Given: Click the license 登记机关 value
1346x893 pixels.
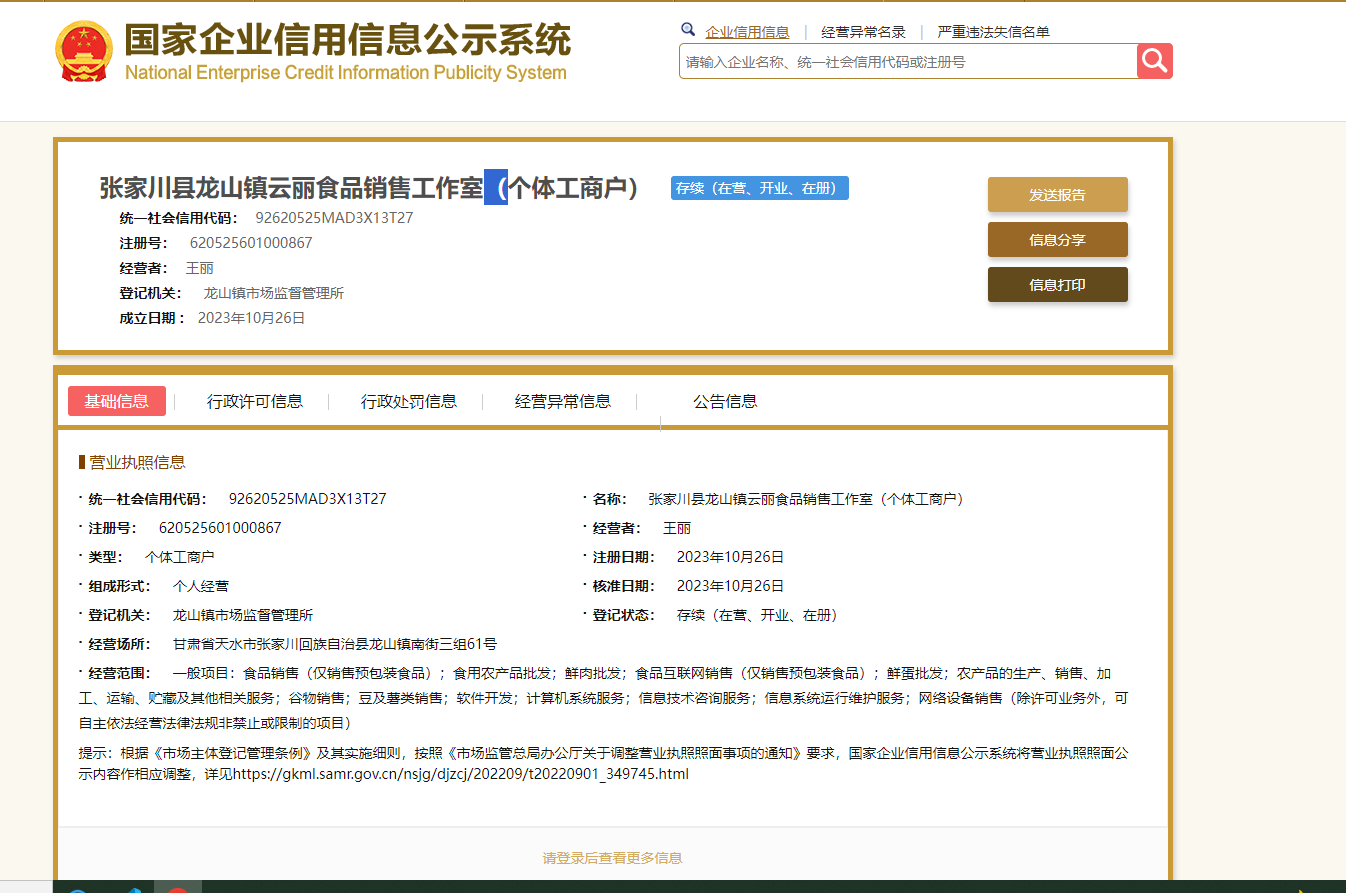Looking at the screenshot, I should coord(243,615).
